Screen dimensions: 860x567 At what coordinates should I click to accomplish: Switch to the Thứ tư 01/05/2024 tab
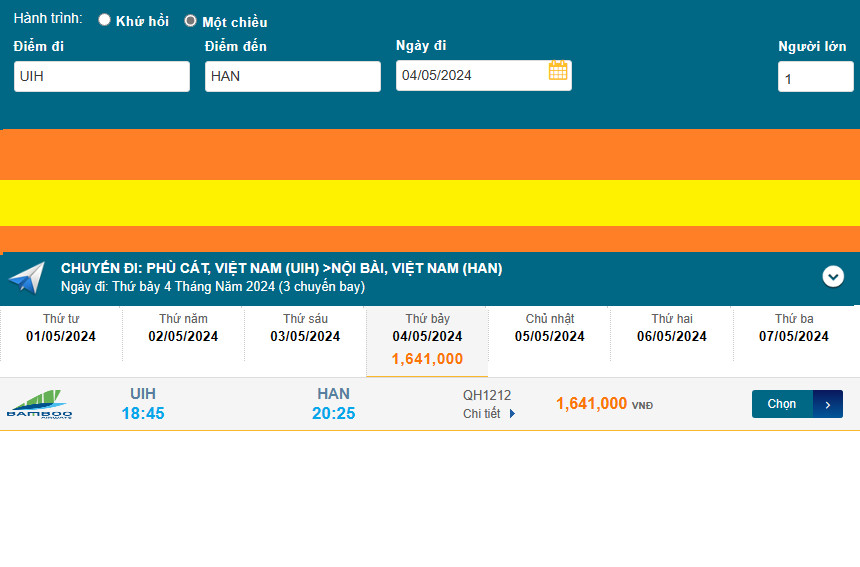point(61,328)
